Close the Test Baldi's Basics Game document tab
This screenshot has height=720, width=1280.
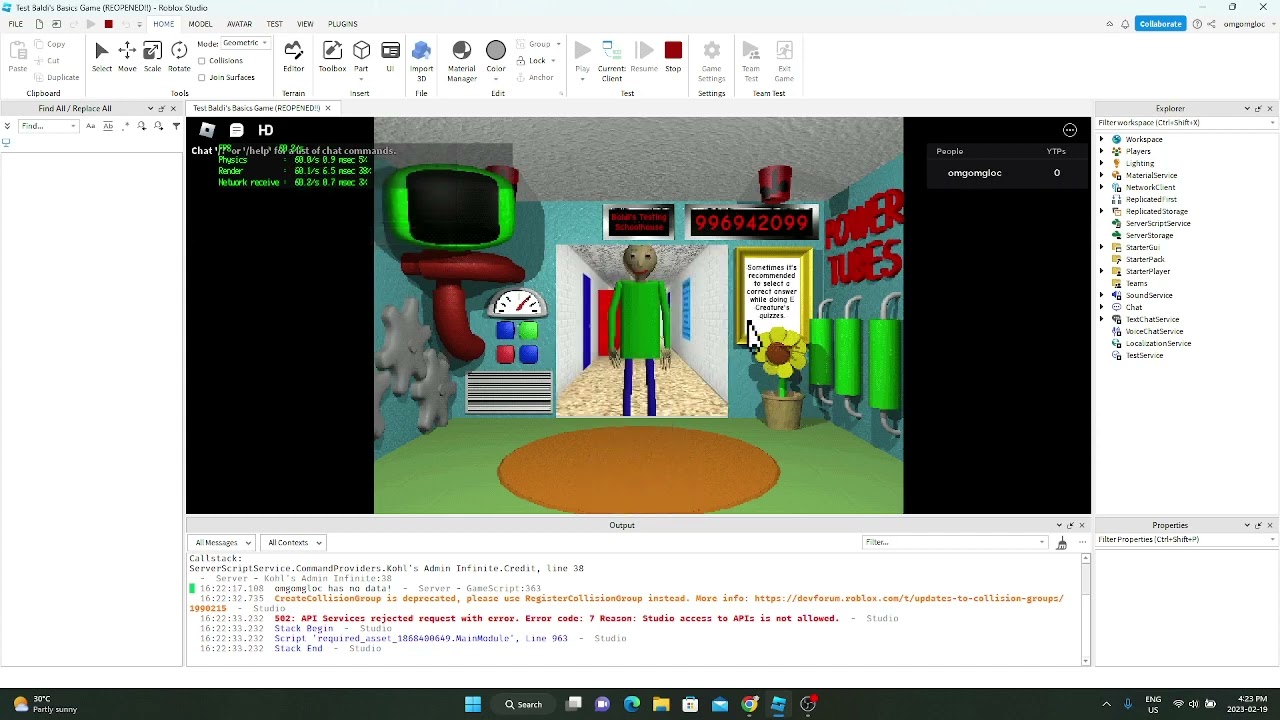click(327, 108)
